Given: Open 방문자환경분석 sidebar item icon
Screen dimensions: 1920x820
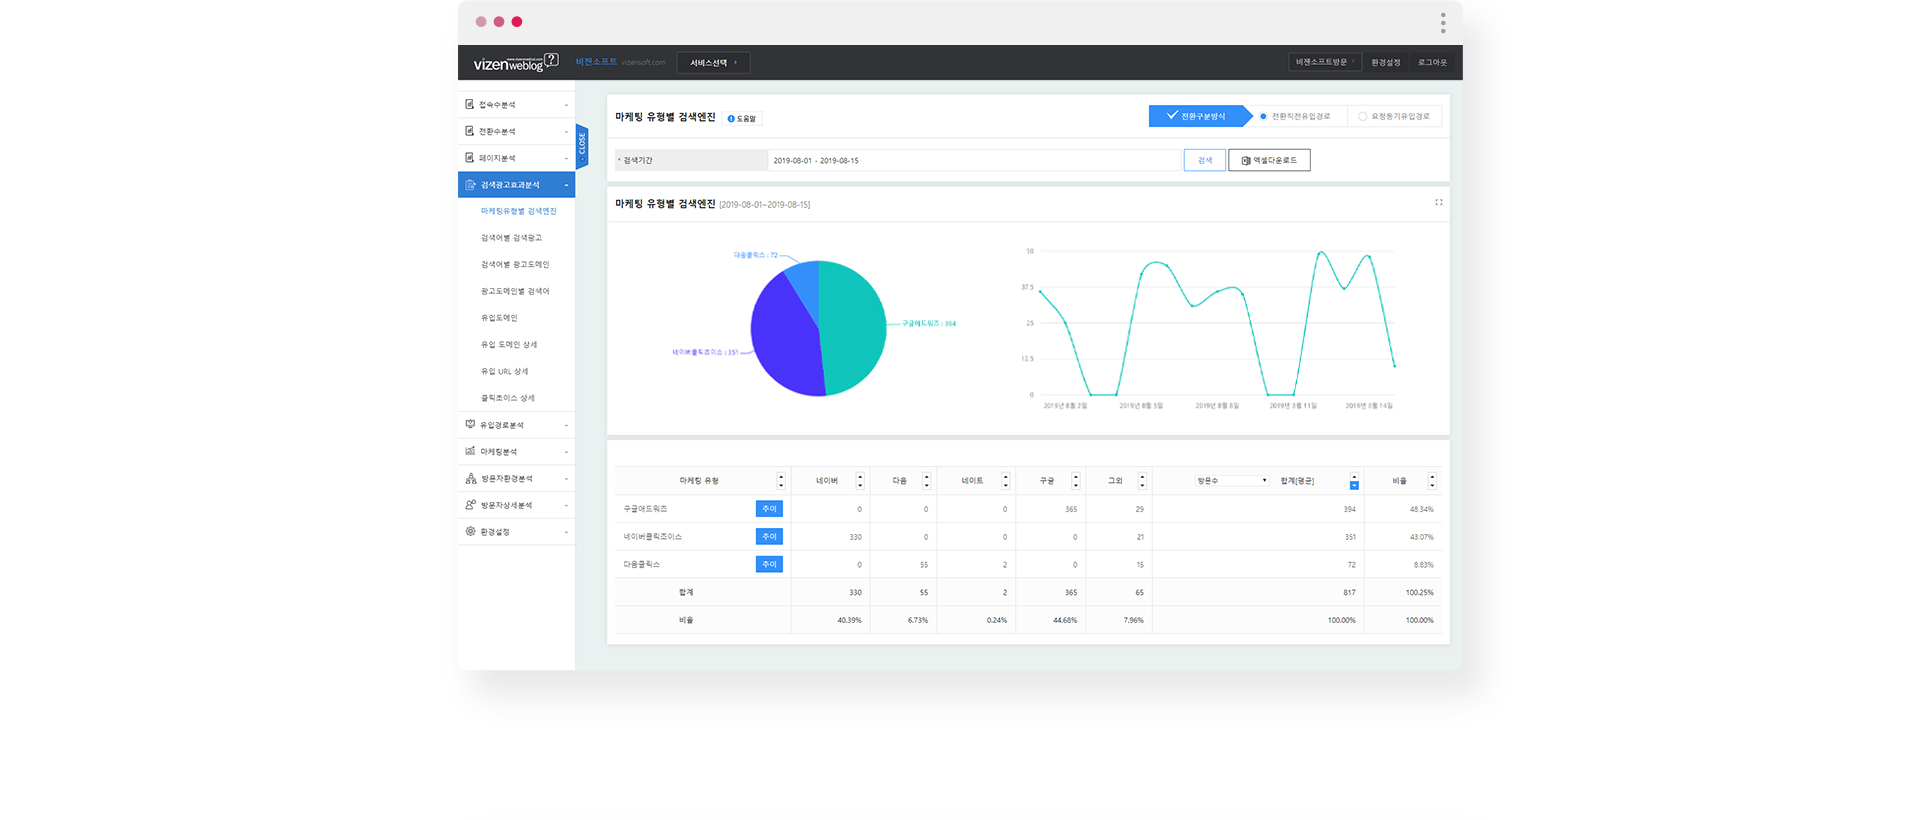Looking at the screenshot, I should point(470,478).
